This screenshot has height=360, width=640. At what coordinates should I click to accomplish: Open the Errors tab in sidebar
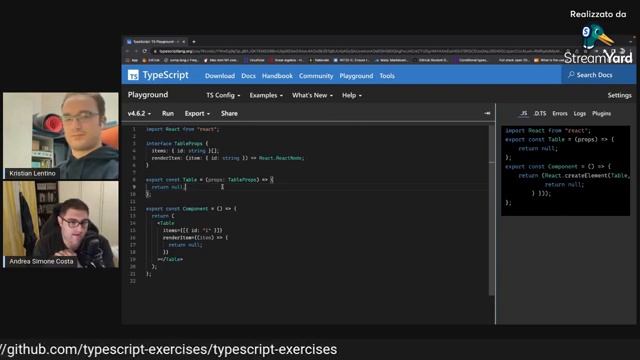[560, 113]
